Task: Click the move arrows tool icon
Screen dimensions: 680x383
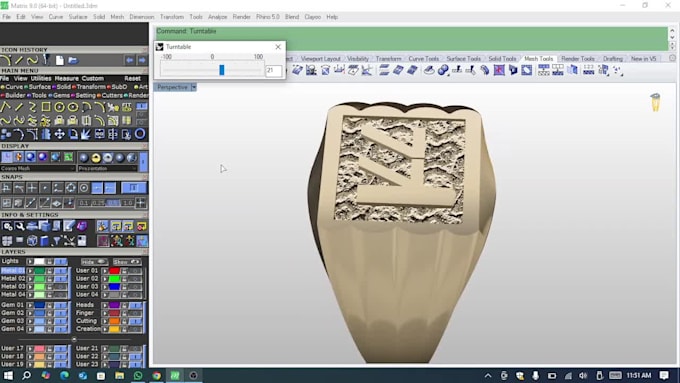Action: pyautogui.click(x=59, y=134)
